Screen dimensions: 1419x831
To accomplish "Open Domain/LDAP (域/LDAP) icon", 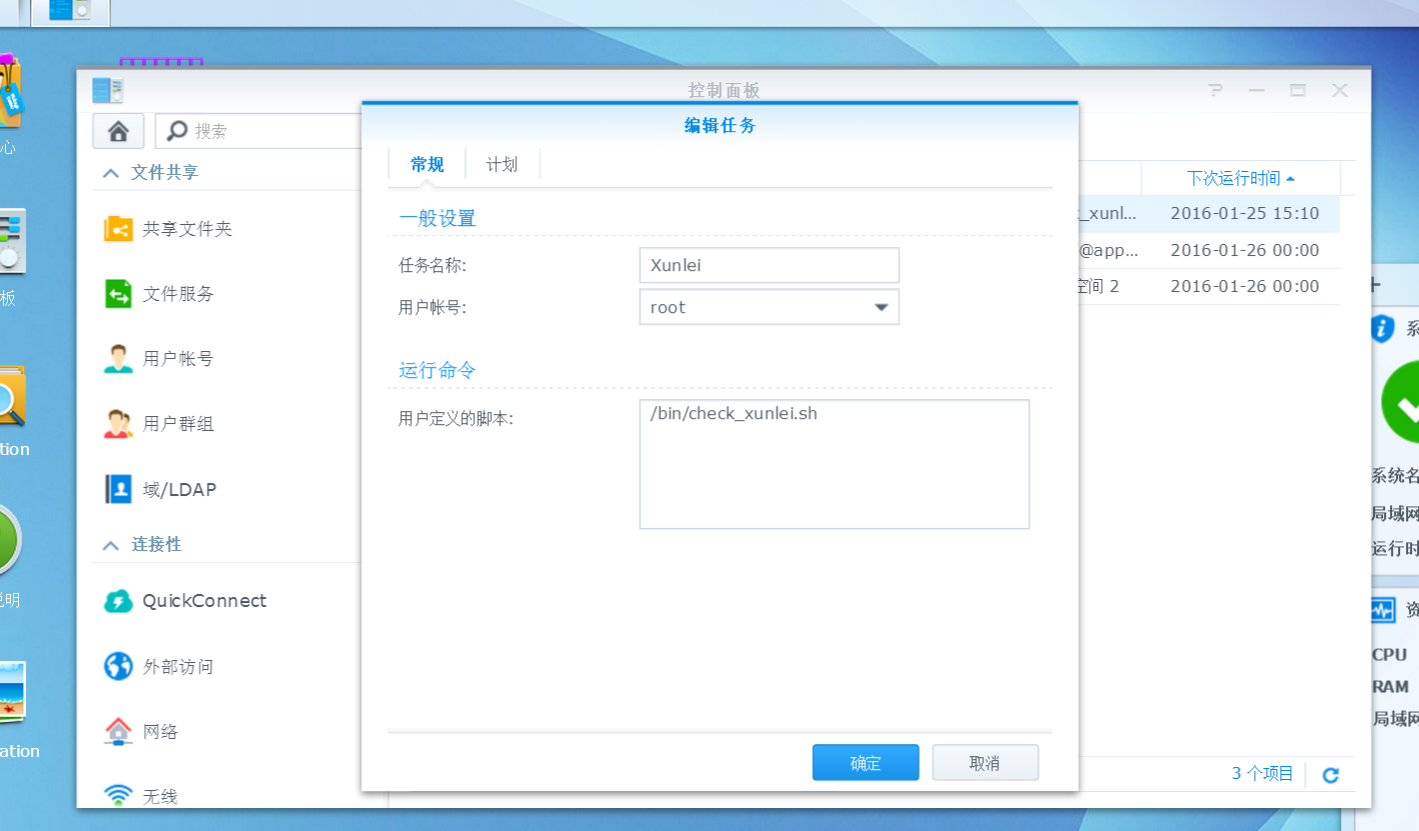I will 118,489.
